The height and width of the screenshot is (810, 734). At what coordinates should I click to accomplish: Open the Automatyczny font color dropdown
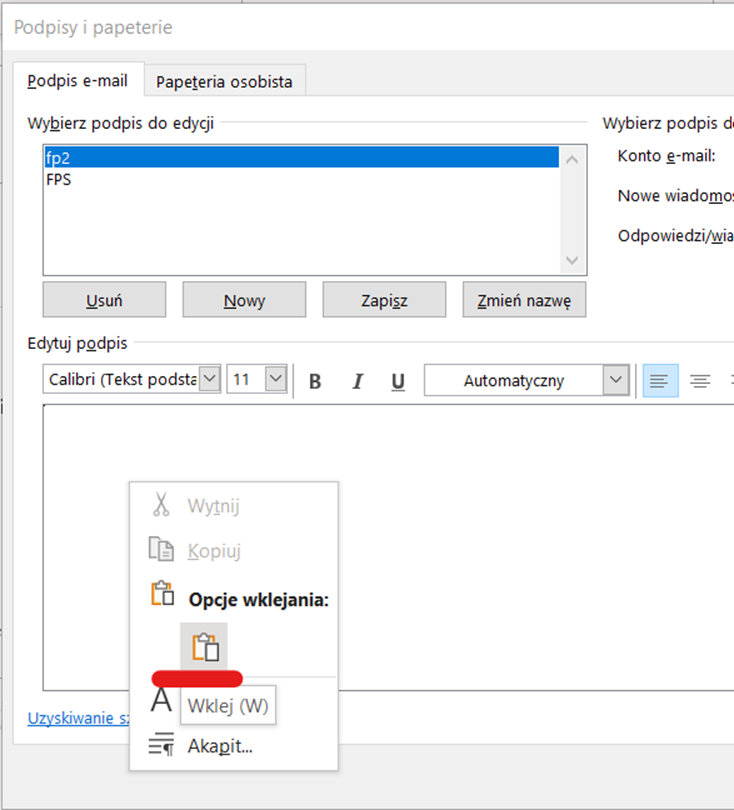pyautogui.click(x=616, y=380)
